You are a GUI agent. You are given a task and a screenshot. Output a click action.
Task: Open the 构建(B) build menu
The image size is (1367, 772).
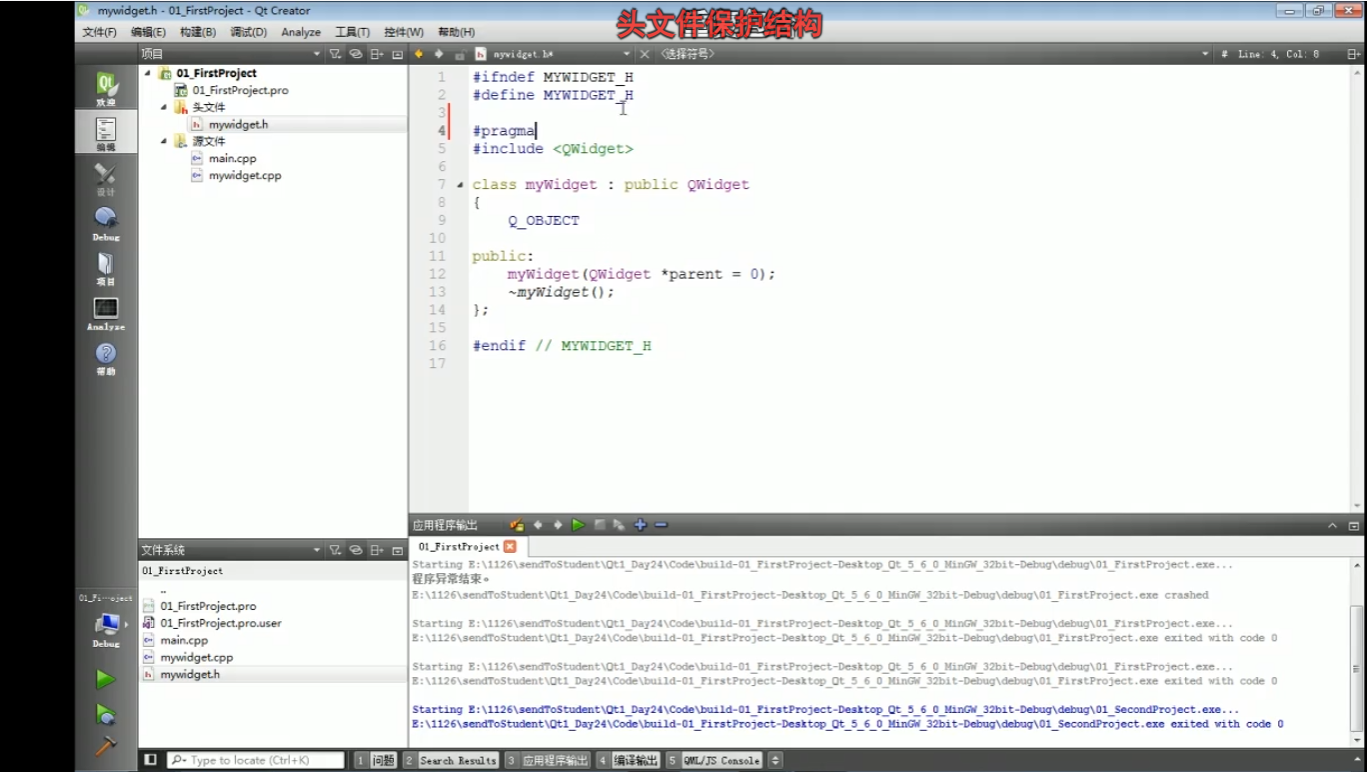(197, 32)
